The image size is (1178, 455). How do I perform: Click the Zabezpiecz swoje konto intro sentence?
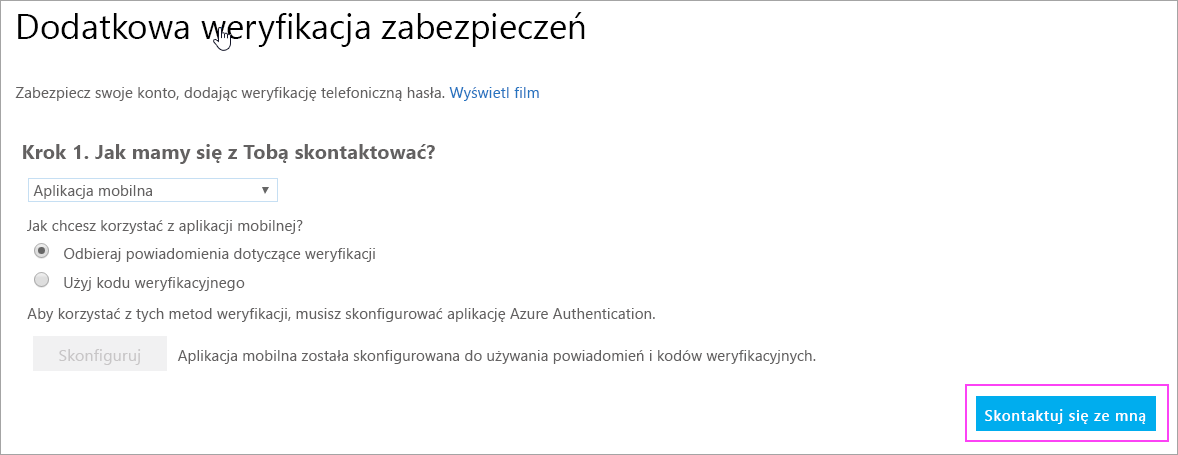pos(230,93)
